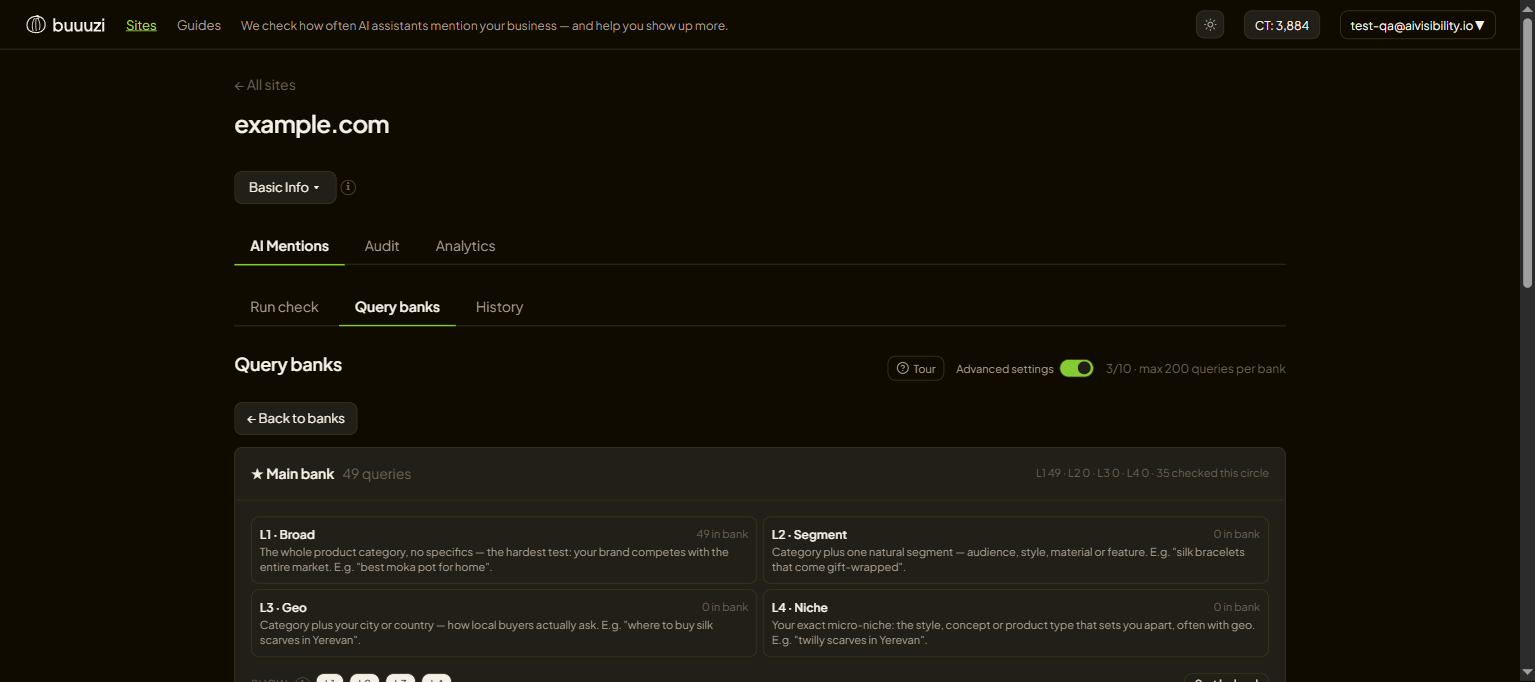Follow the All sites back link
The width and height of the screenshot is (1535, 682).
click(265, 85)
